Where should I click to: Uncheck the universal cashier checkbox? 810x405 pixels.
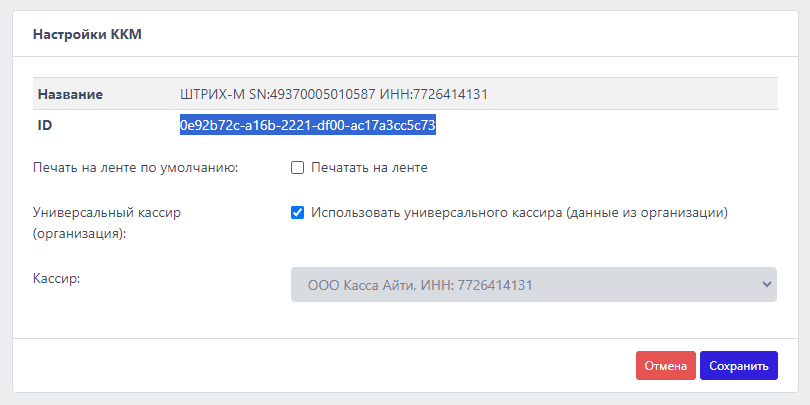pyautogui.click(x=297, y=213)
